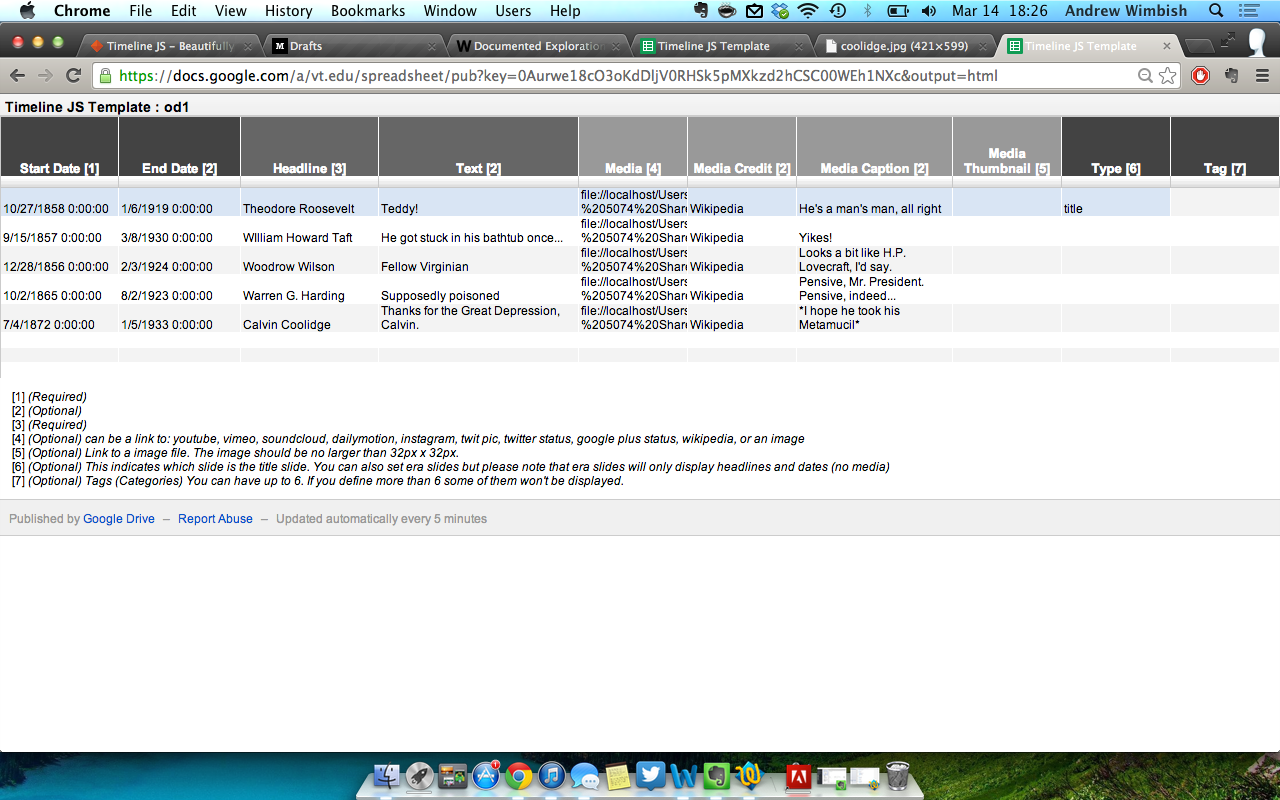Close the Drafts tab
Image resolution: width=1280 pixels, height=800 pixels.
click(432, 47)
